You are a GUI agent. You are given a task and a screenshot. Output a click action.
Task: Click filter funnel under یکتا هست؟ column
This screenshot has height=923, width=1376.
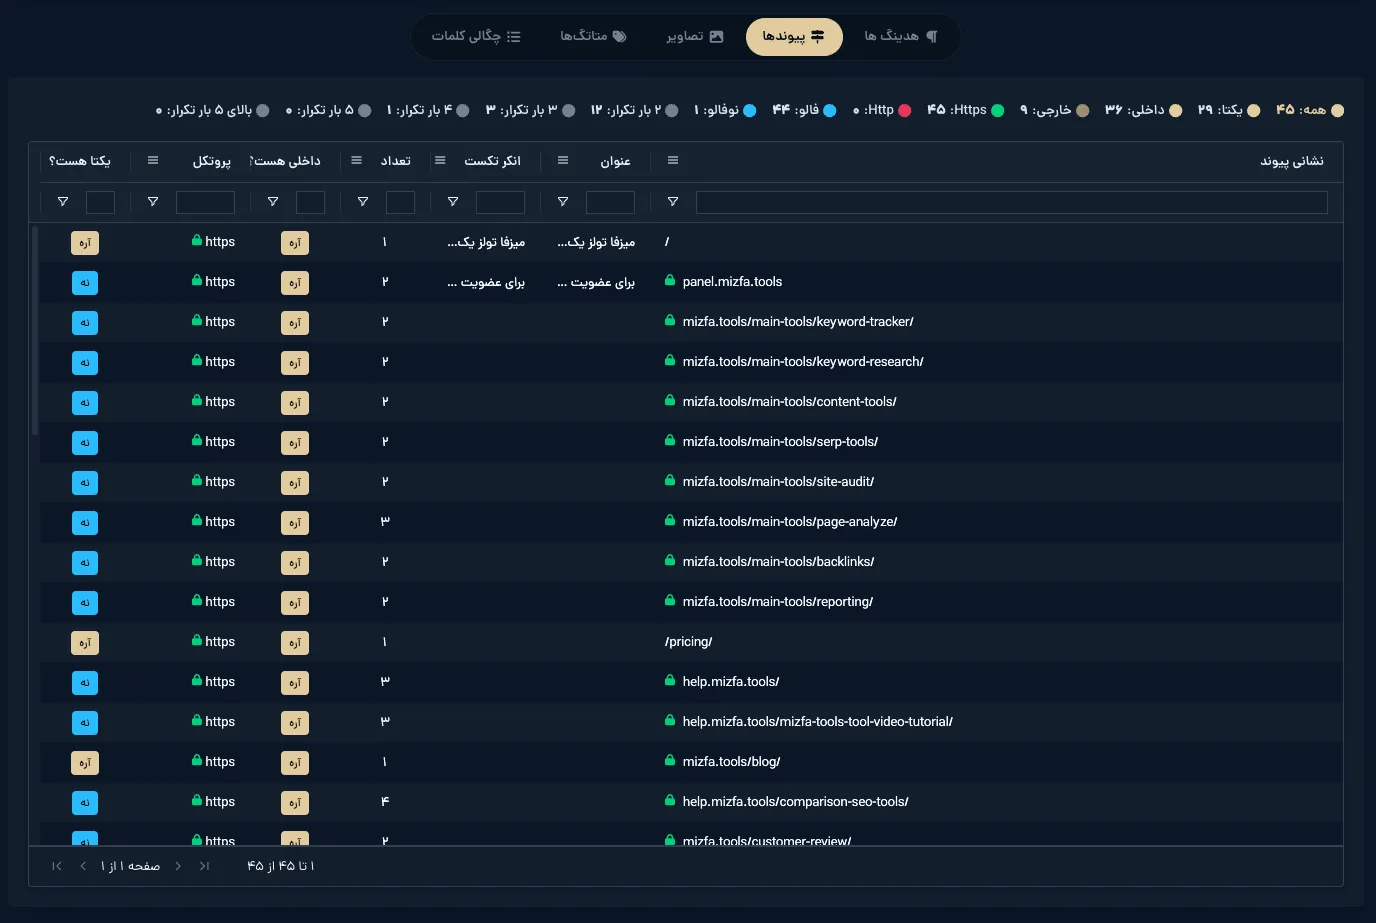[63, 202]
